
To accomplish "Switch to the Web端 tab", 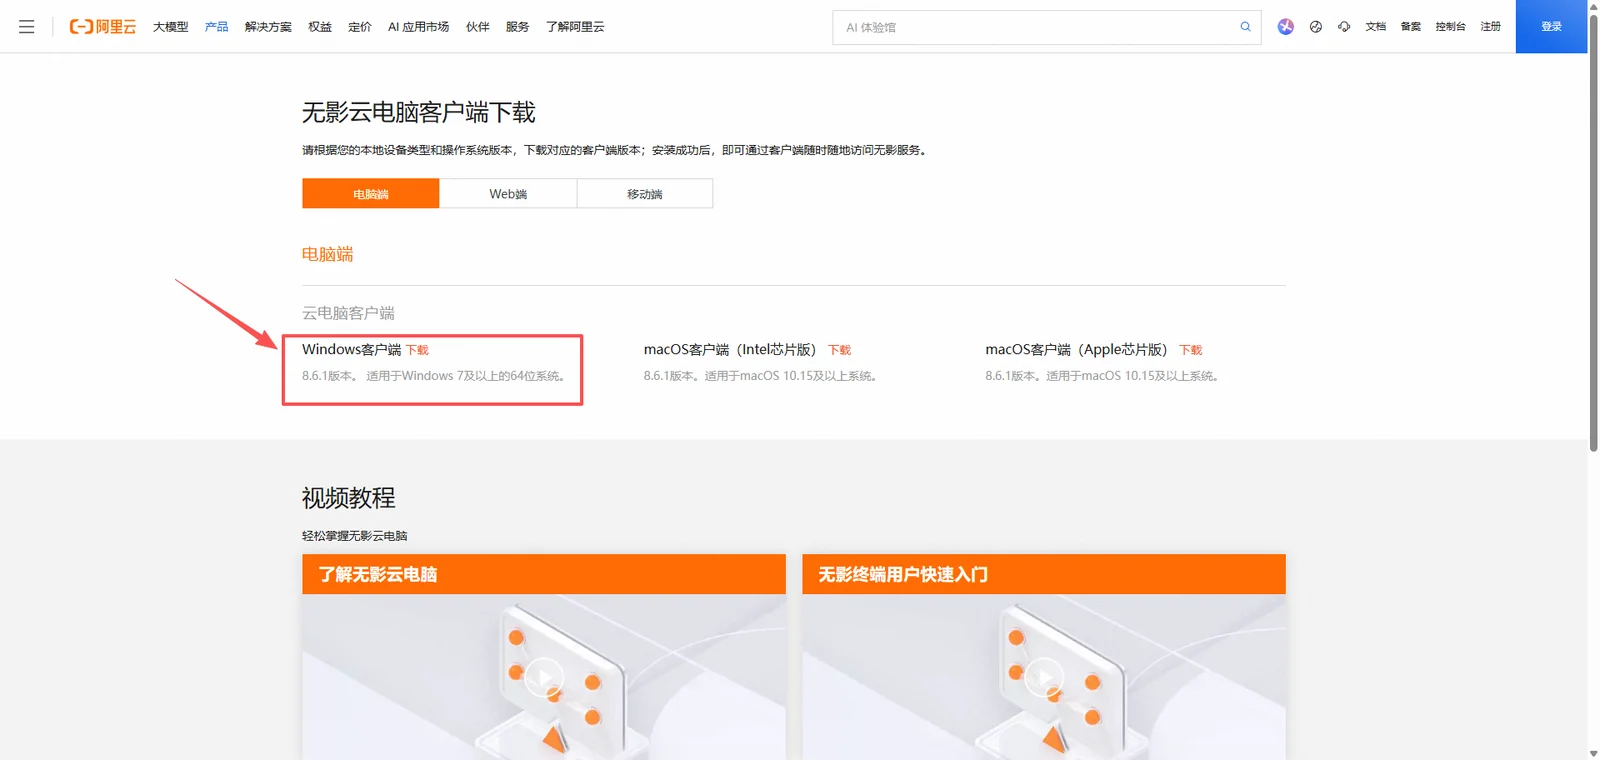I will click(508, 194).
